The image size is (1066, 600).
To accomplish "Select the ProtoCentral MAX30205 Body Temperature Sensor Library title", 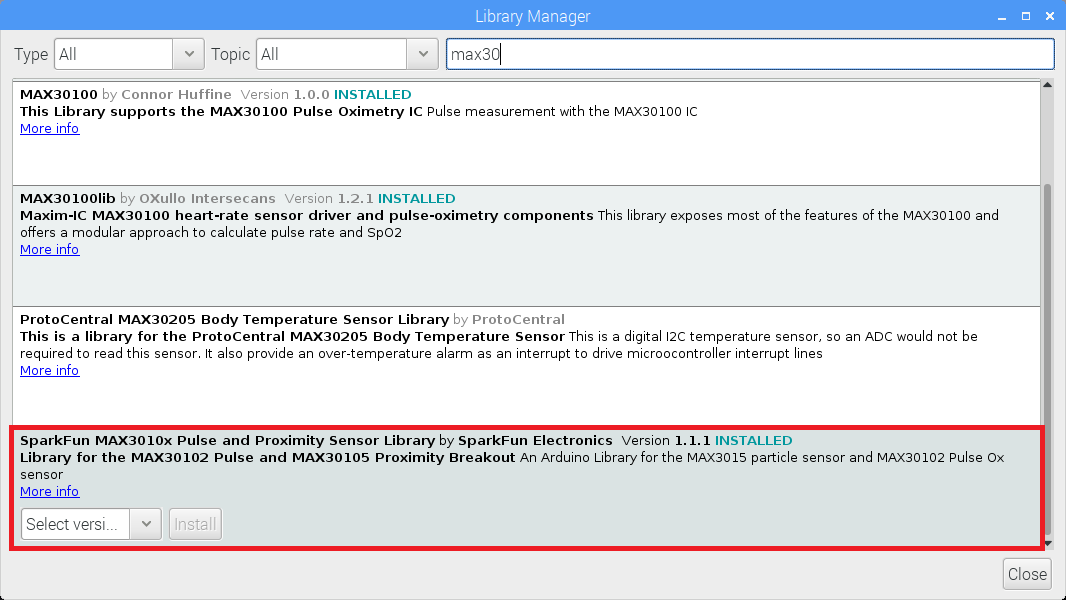I will (x=235, y=319).
